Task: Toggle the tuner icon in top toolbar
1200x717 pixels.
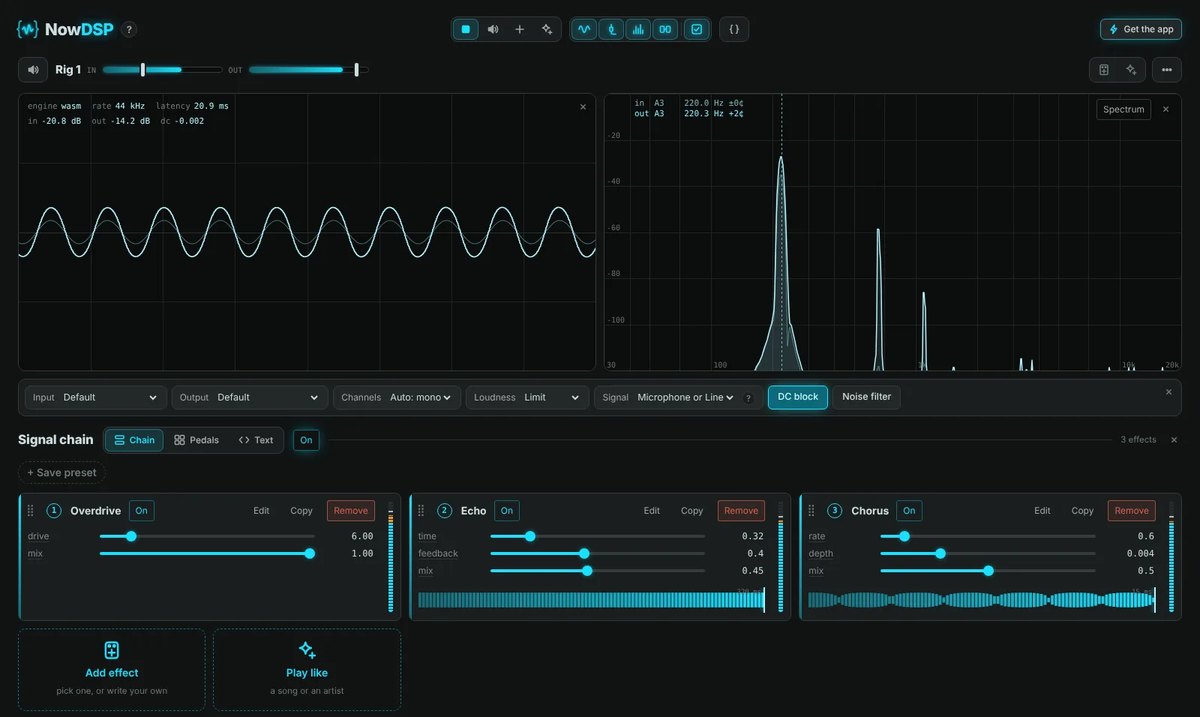Action: click(x=612, y=29)
